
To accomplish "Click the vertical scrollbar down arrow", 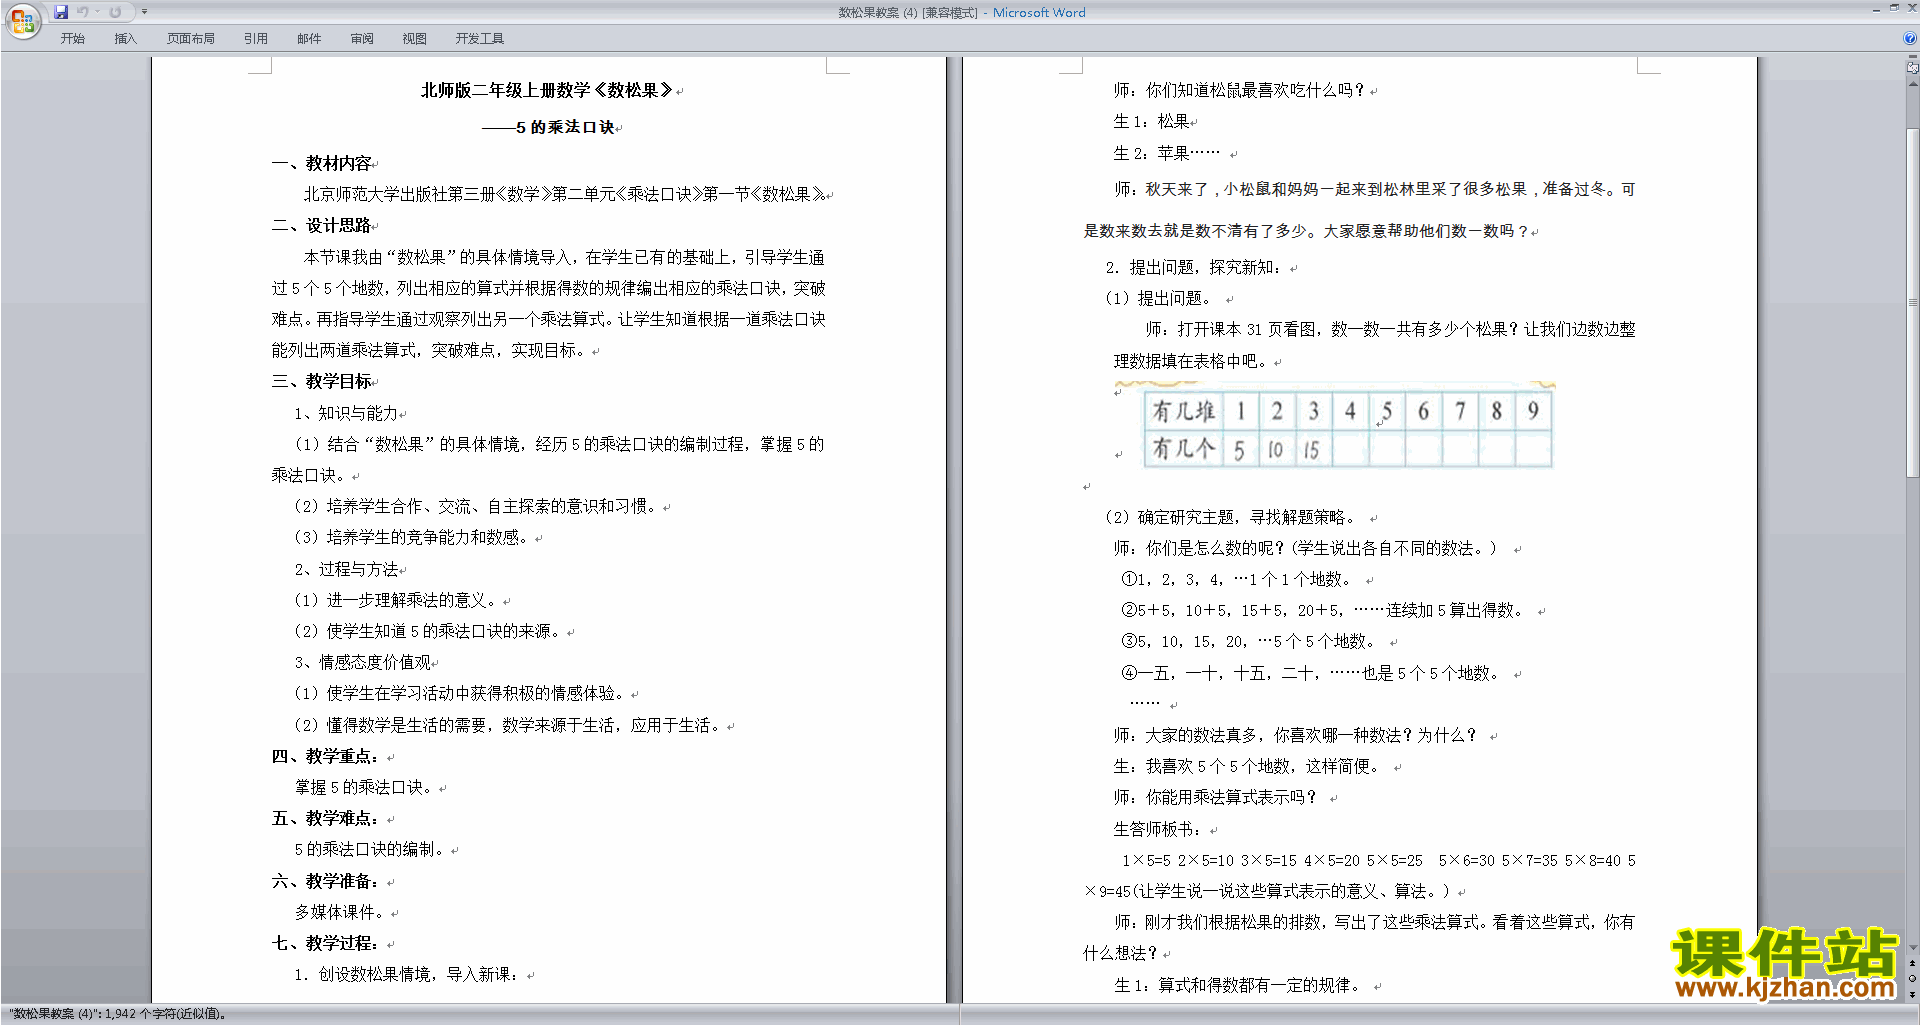I will click(1912, 948).
